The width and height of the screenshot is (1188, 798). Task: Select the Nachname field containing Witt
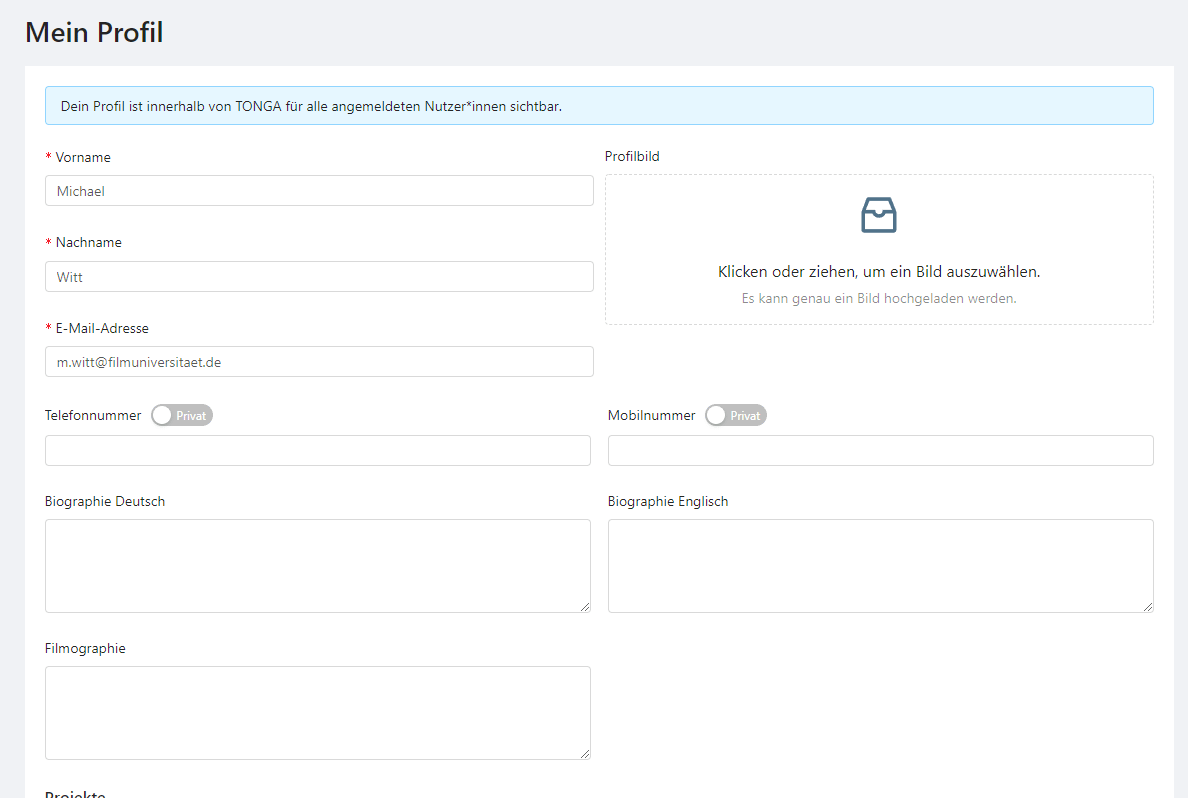(319, 277)
